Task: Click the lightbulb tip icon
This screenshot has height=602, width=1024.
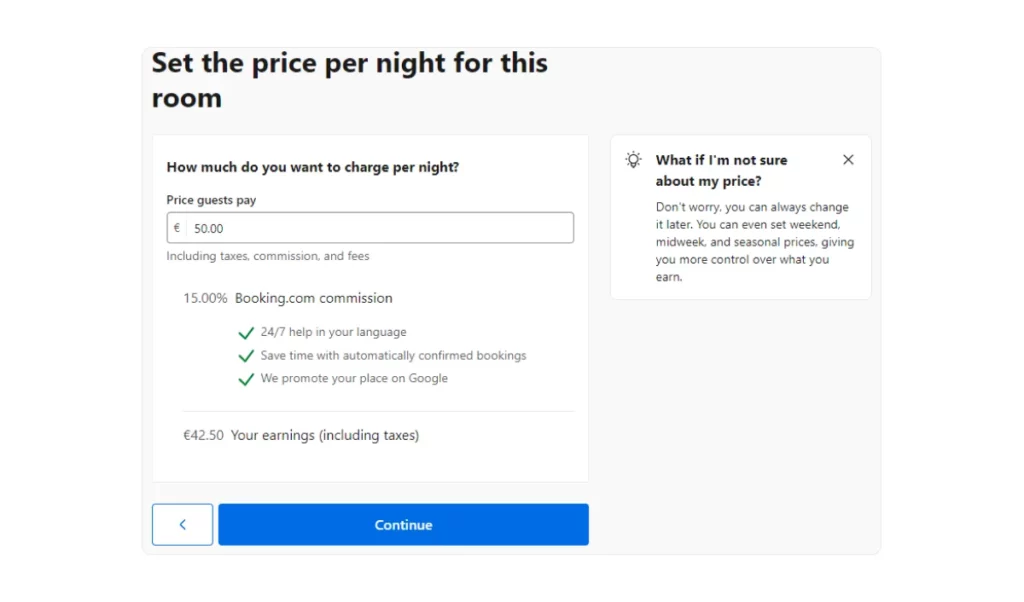Action: (633, 160)
